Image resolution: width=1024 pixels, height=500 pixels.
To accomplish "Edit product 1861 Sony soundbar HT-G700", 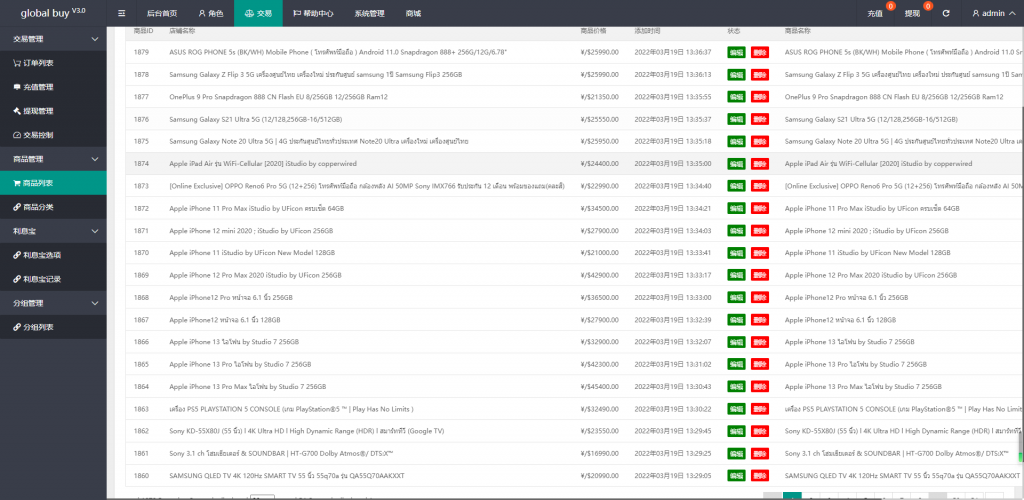I will [736, 453].
